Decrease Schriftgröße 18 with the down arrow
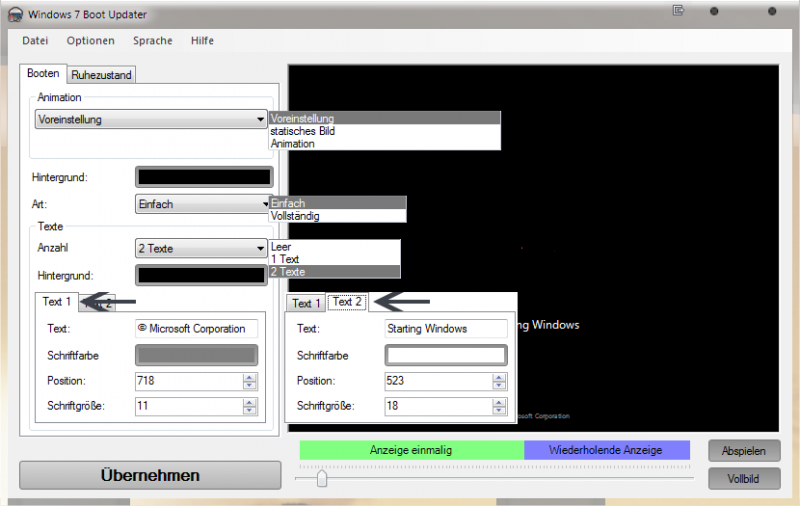The width and height of the screenshot is (800, 506). tap(499, 411)
